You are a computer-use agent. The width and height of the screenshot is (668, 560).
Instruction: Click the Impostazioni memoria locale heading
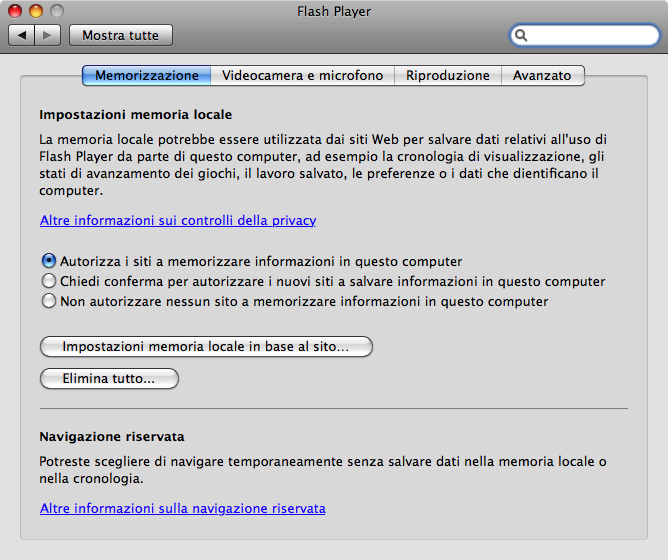pyautogui.click(x=135, y=115)
